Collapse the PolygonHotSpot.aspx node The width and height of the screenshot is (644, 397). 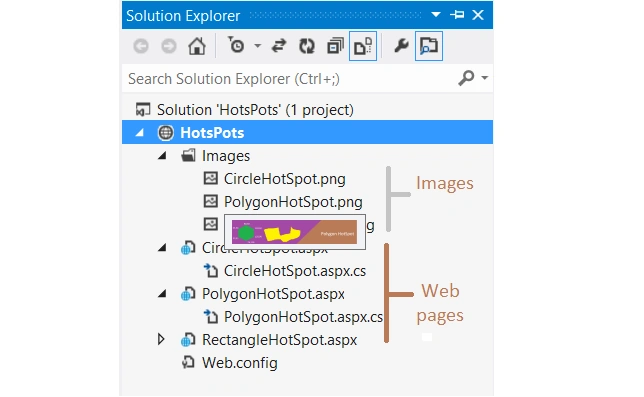[x=162, y=294]
